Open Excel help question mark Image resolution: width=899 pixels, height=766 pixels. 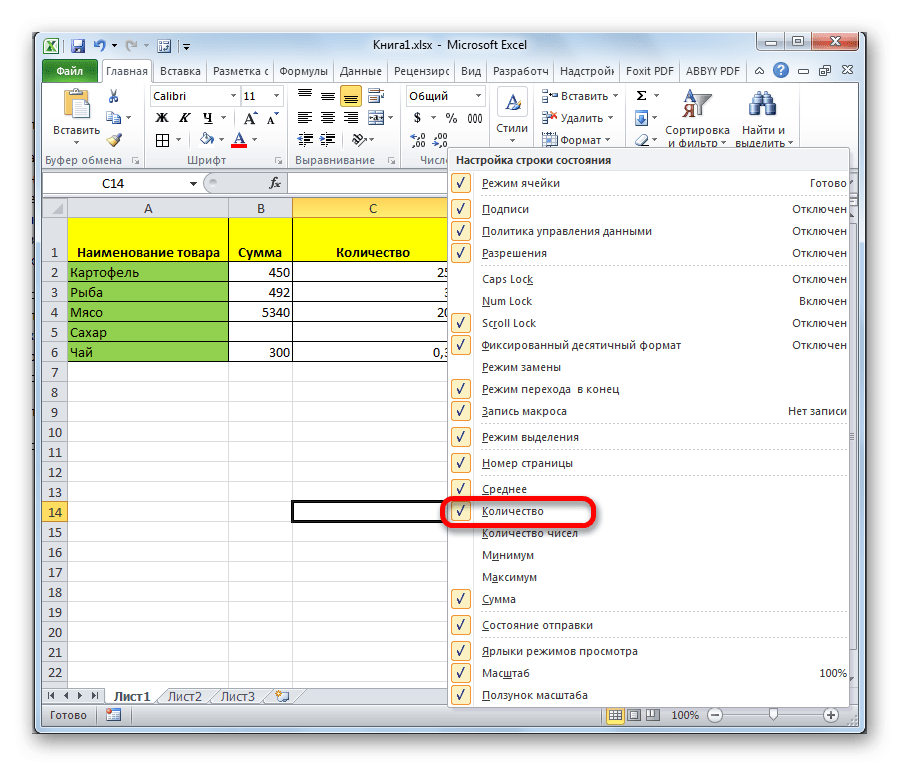[x=780, y=71]
